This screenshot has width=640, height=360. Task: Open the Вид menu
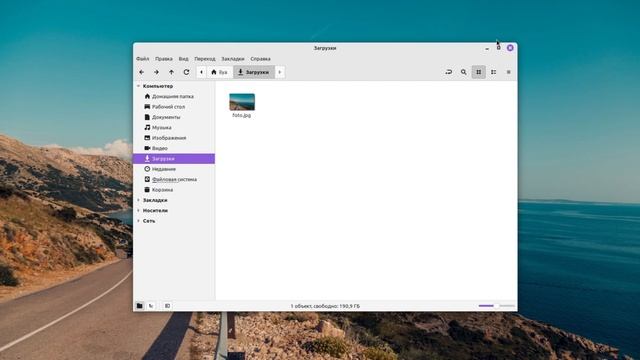[184, 59]
